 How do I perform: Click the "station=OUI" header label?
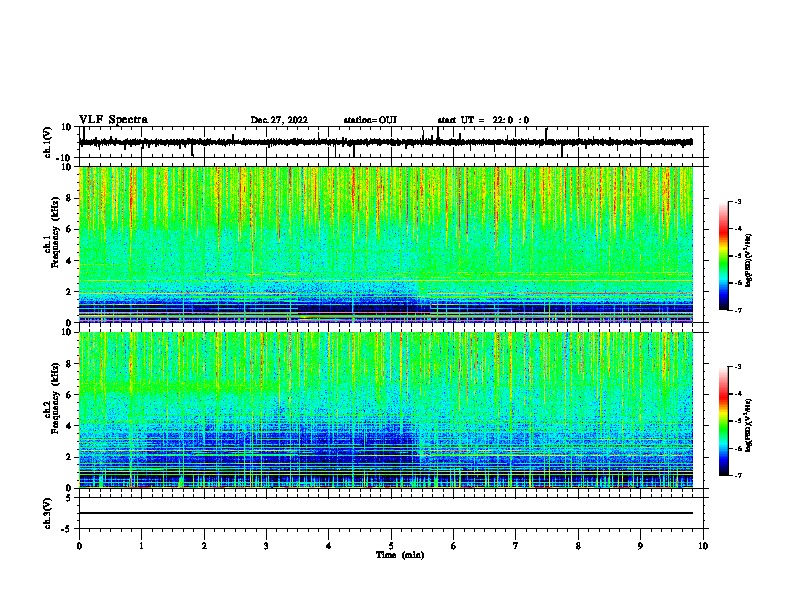[x=370, y=120]
